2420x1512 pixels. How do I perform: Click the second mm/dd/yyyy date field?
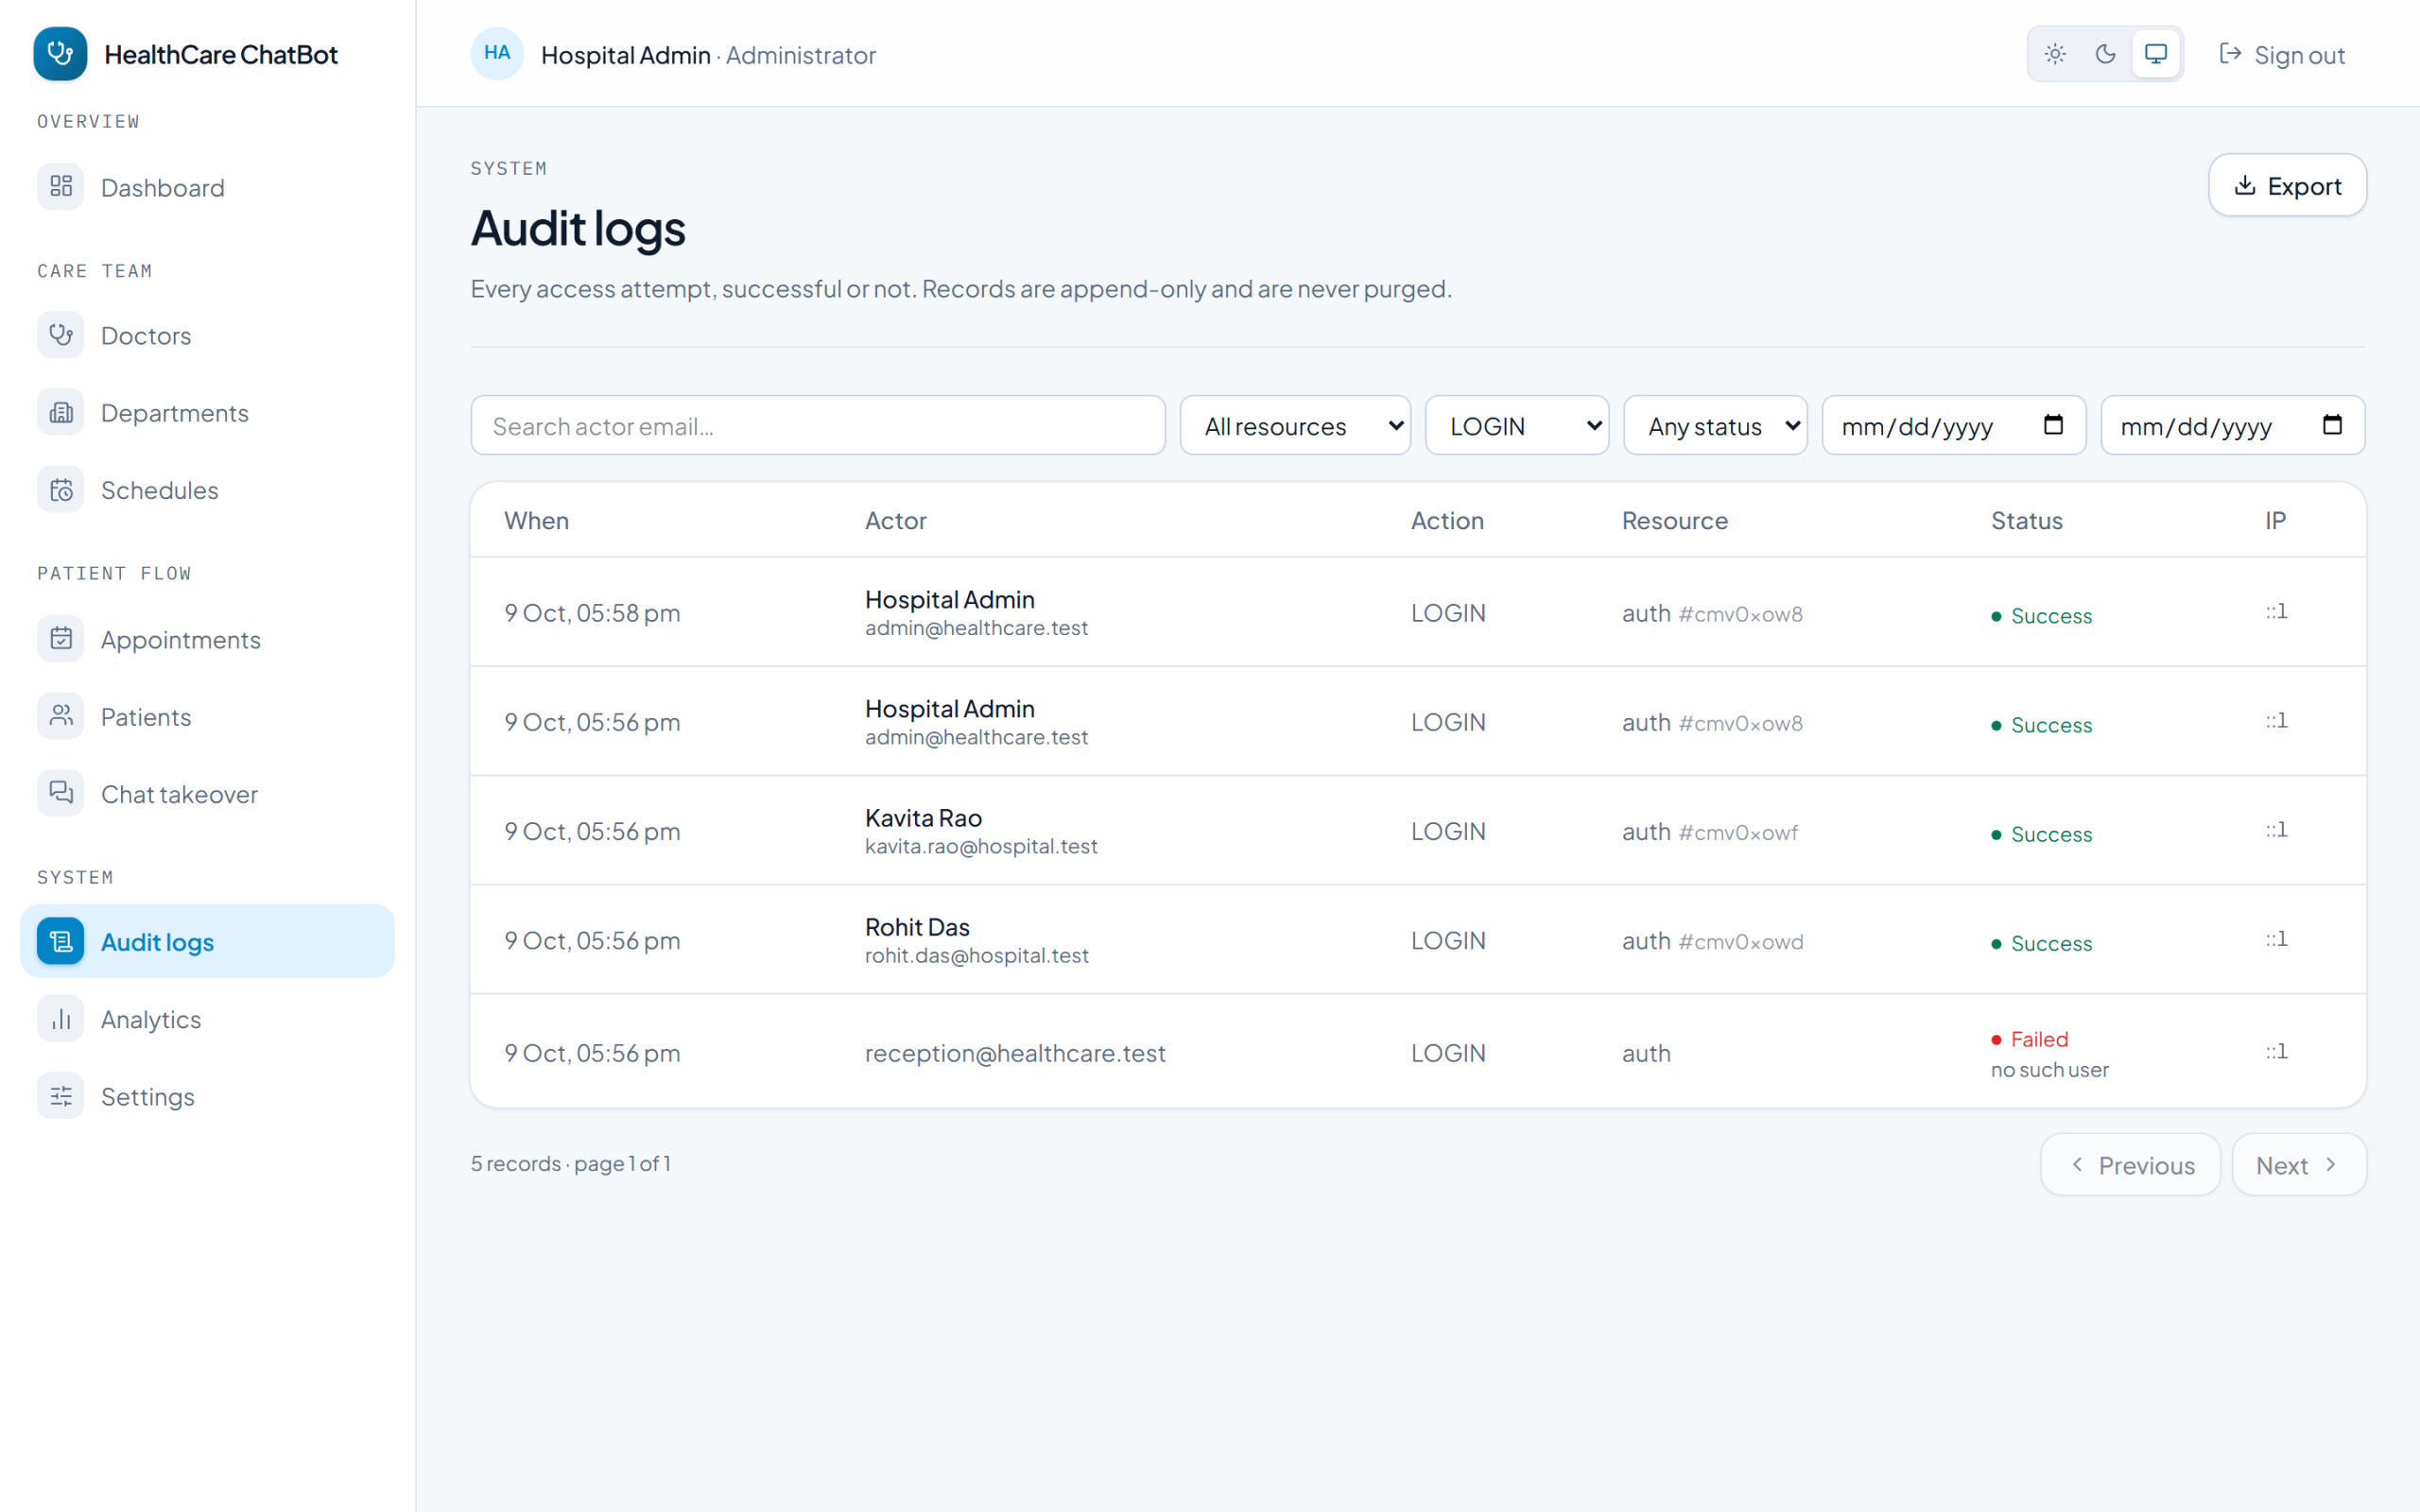[2232, 426]
